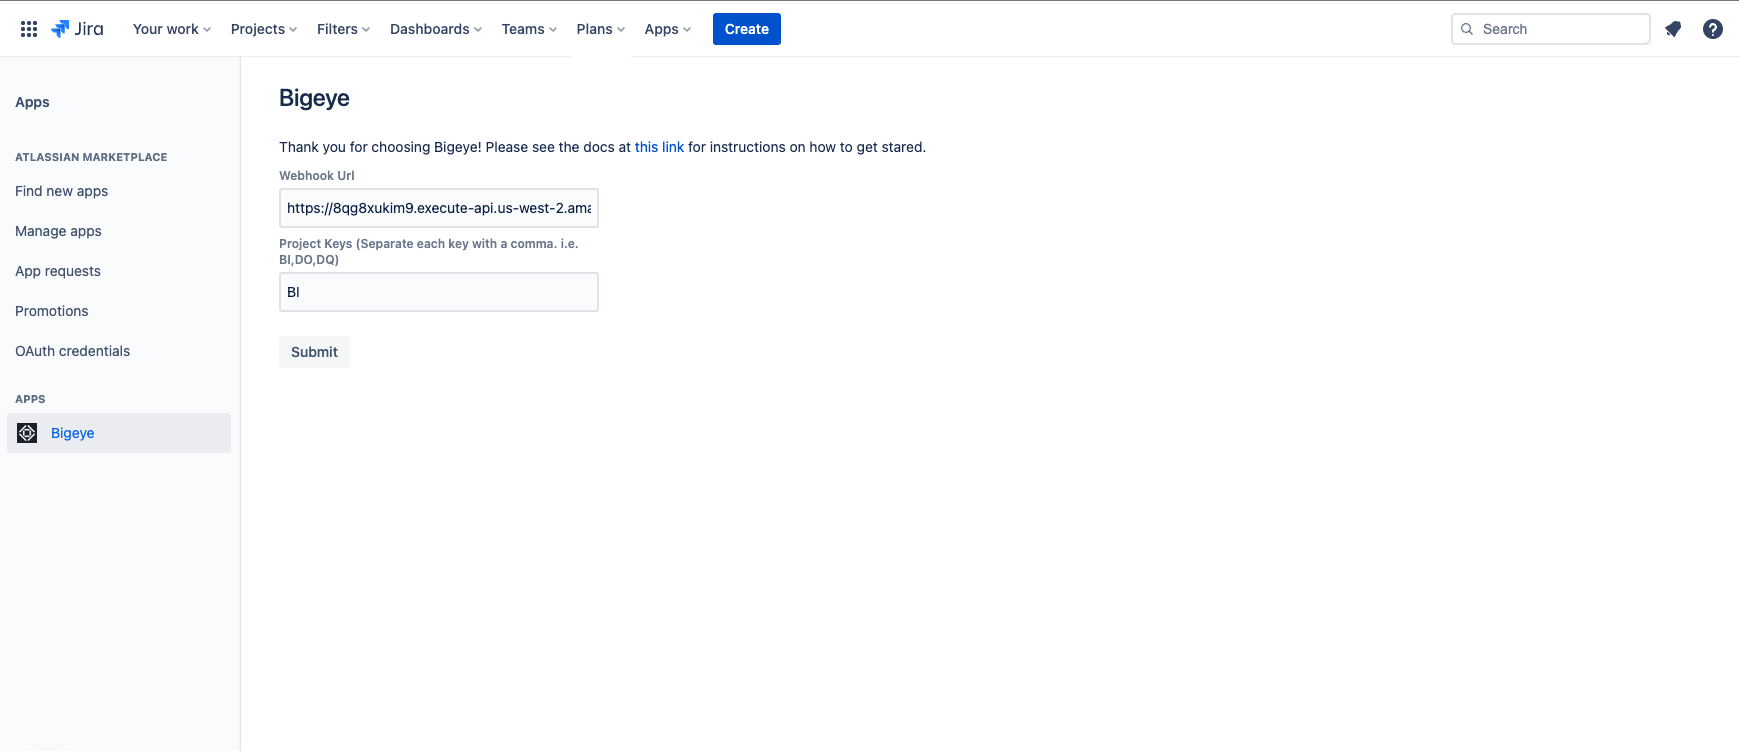
Task: Open App requests page
Action: 58,271
